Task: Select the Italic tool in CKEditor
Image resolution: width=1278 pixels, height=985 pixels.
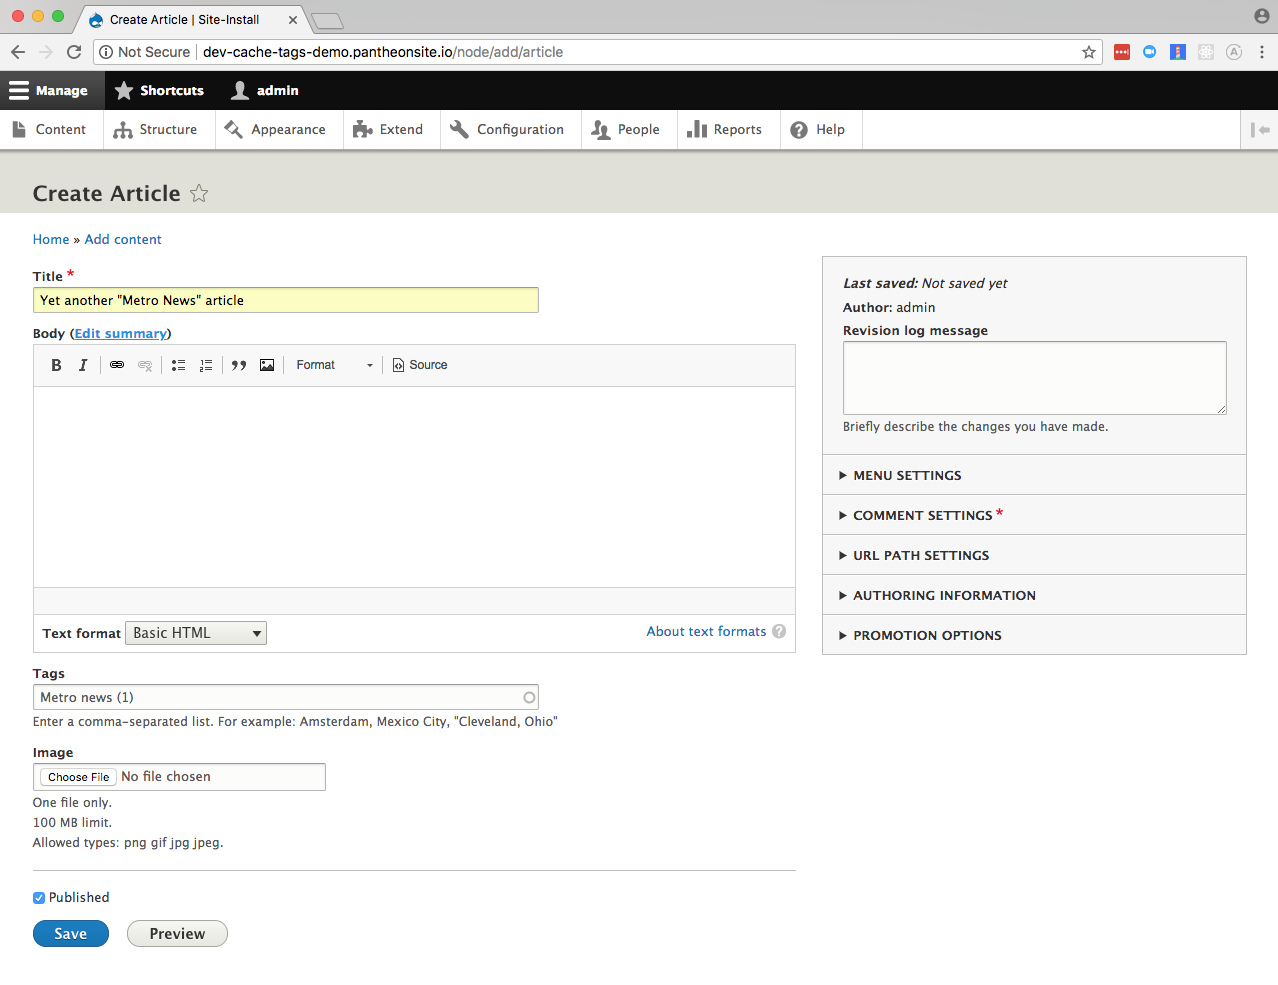Action: click(84, 364)
